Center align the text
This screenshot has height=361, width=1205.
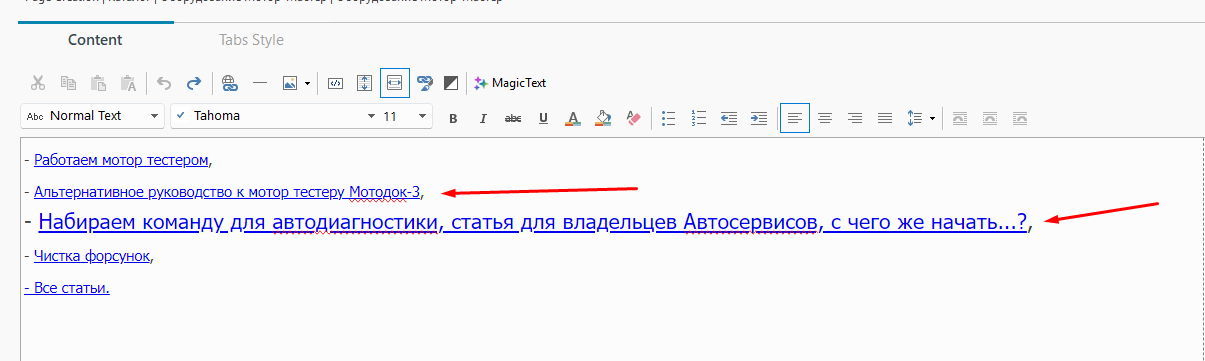(825, 118)
